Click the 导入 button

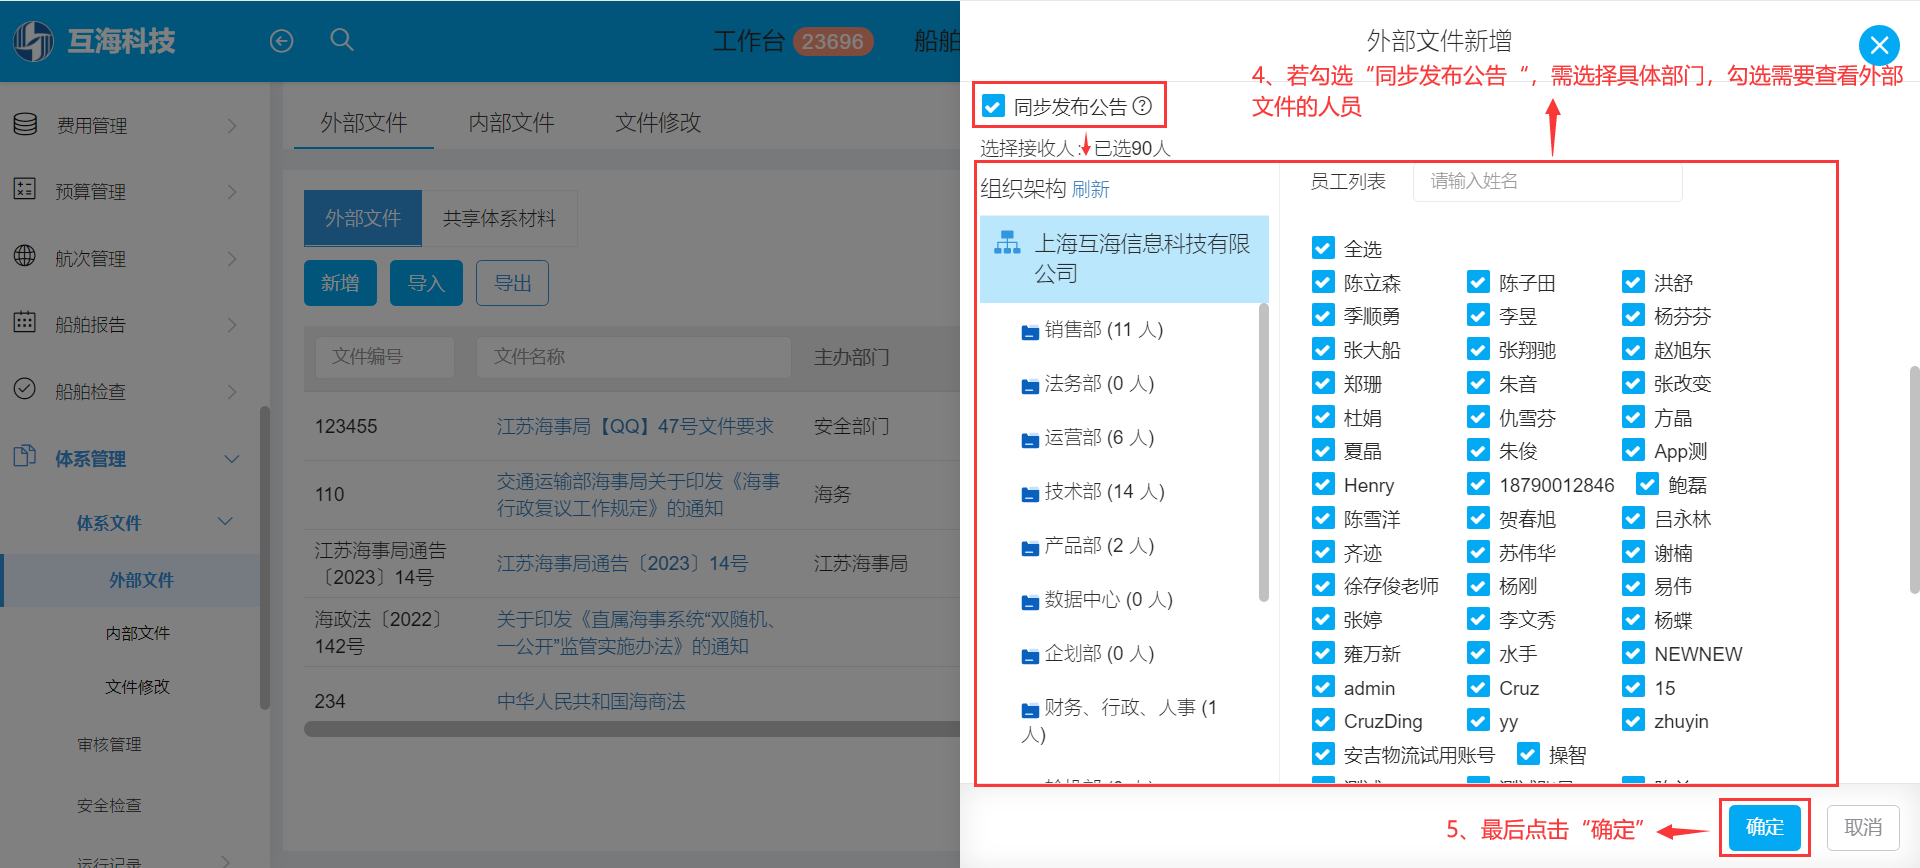click(426, 283)
